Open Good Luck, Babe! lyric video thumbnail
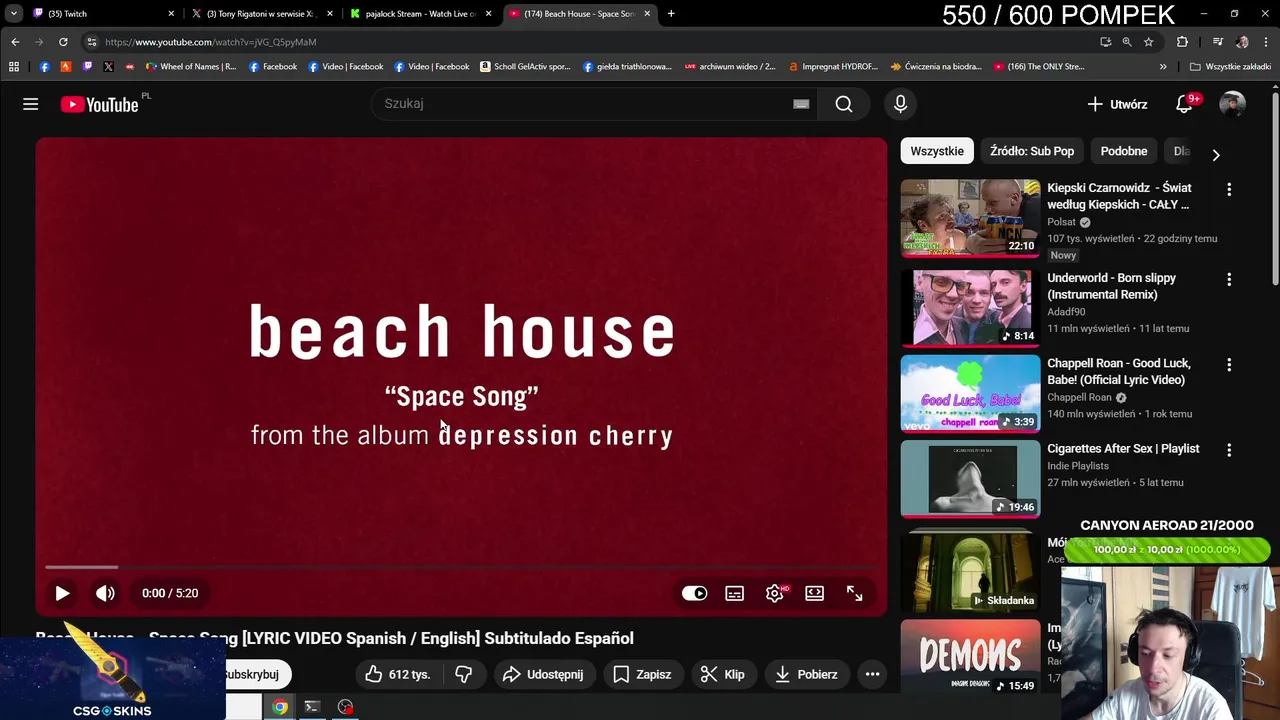 pyautogui.click(x=970, y=394)
